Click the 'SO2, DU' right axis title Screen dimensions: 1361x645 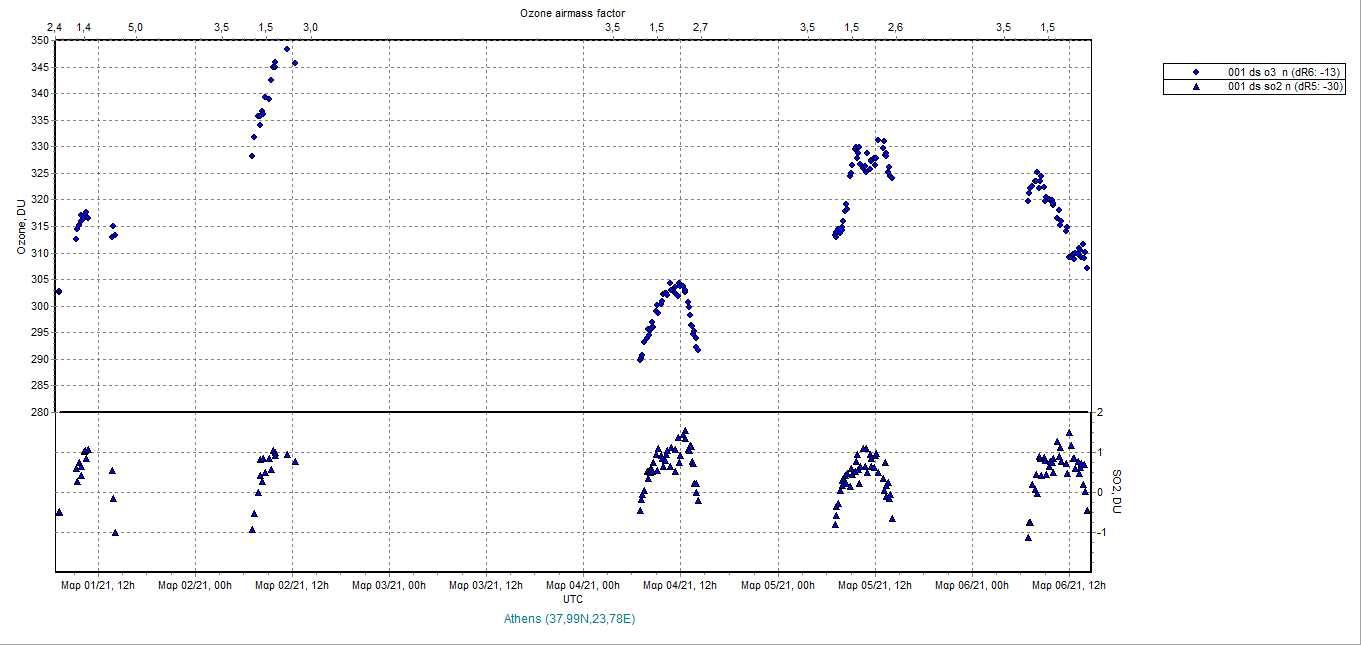(x=1117, y=491)
